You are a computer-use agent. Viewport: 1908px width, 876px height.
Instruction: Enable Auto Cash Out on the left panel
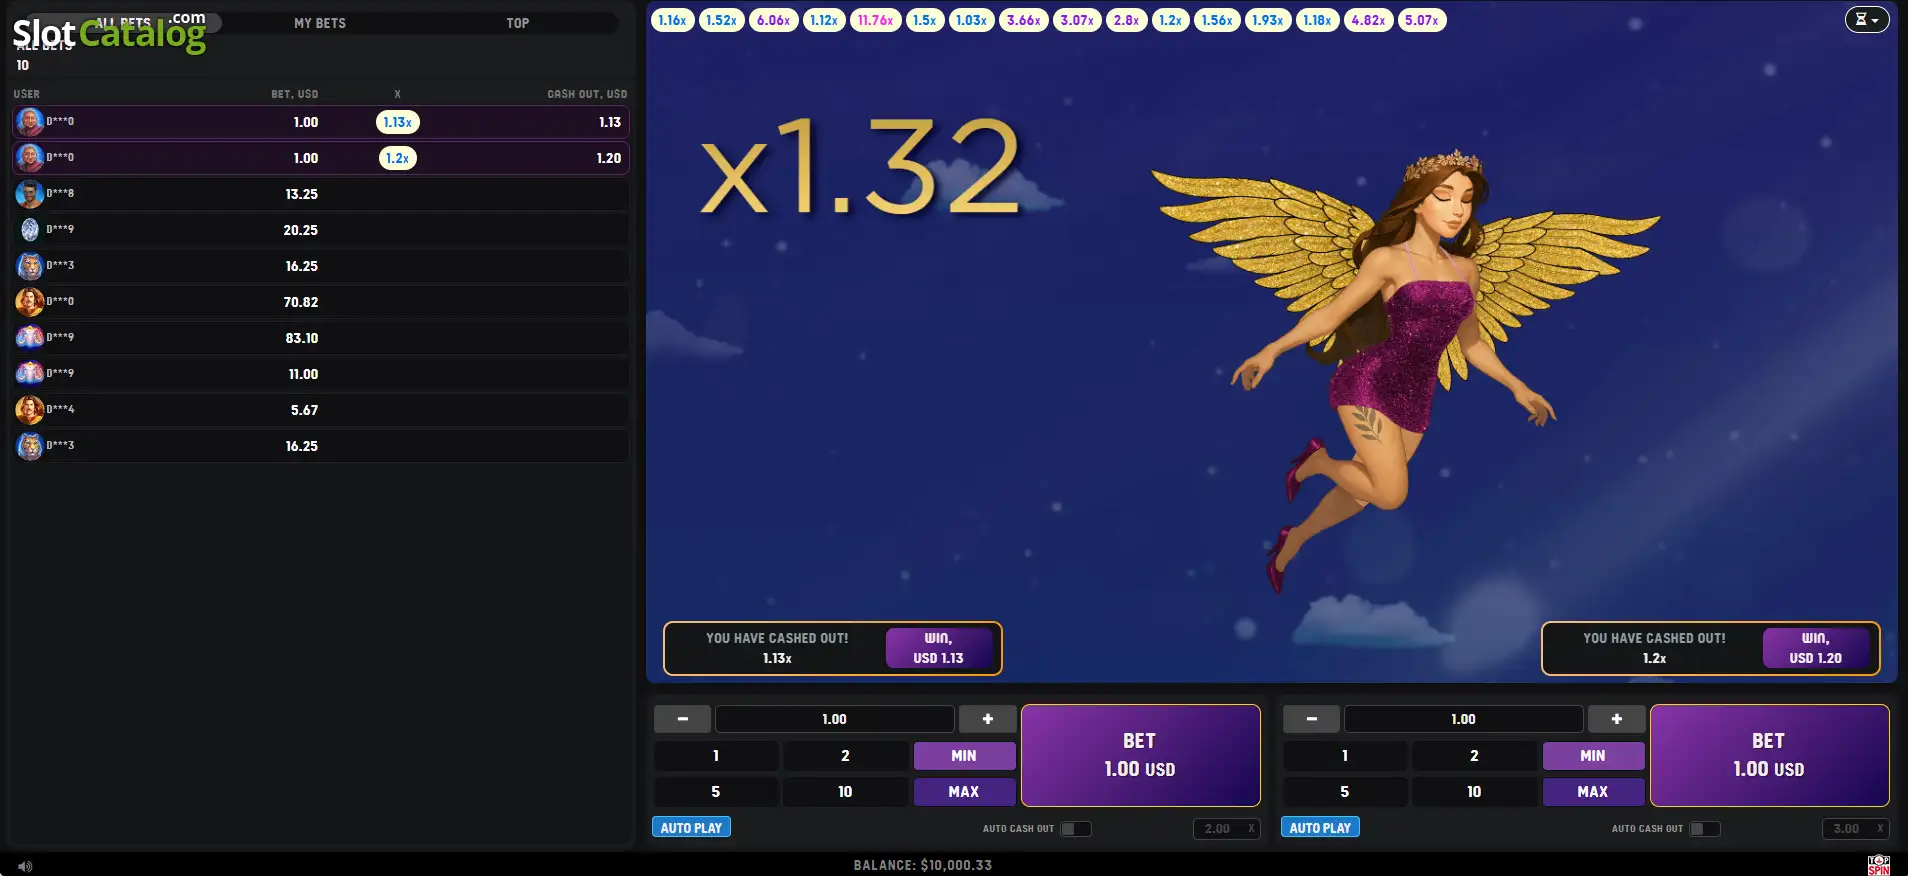(x=1075, y=829)
